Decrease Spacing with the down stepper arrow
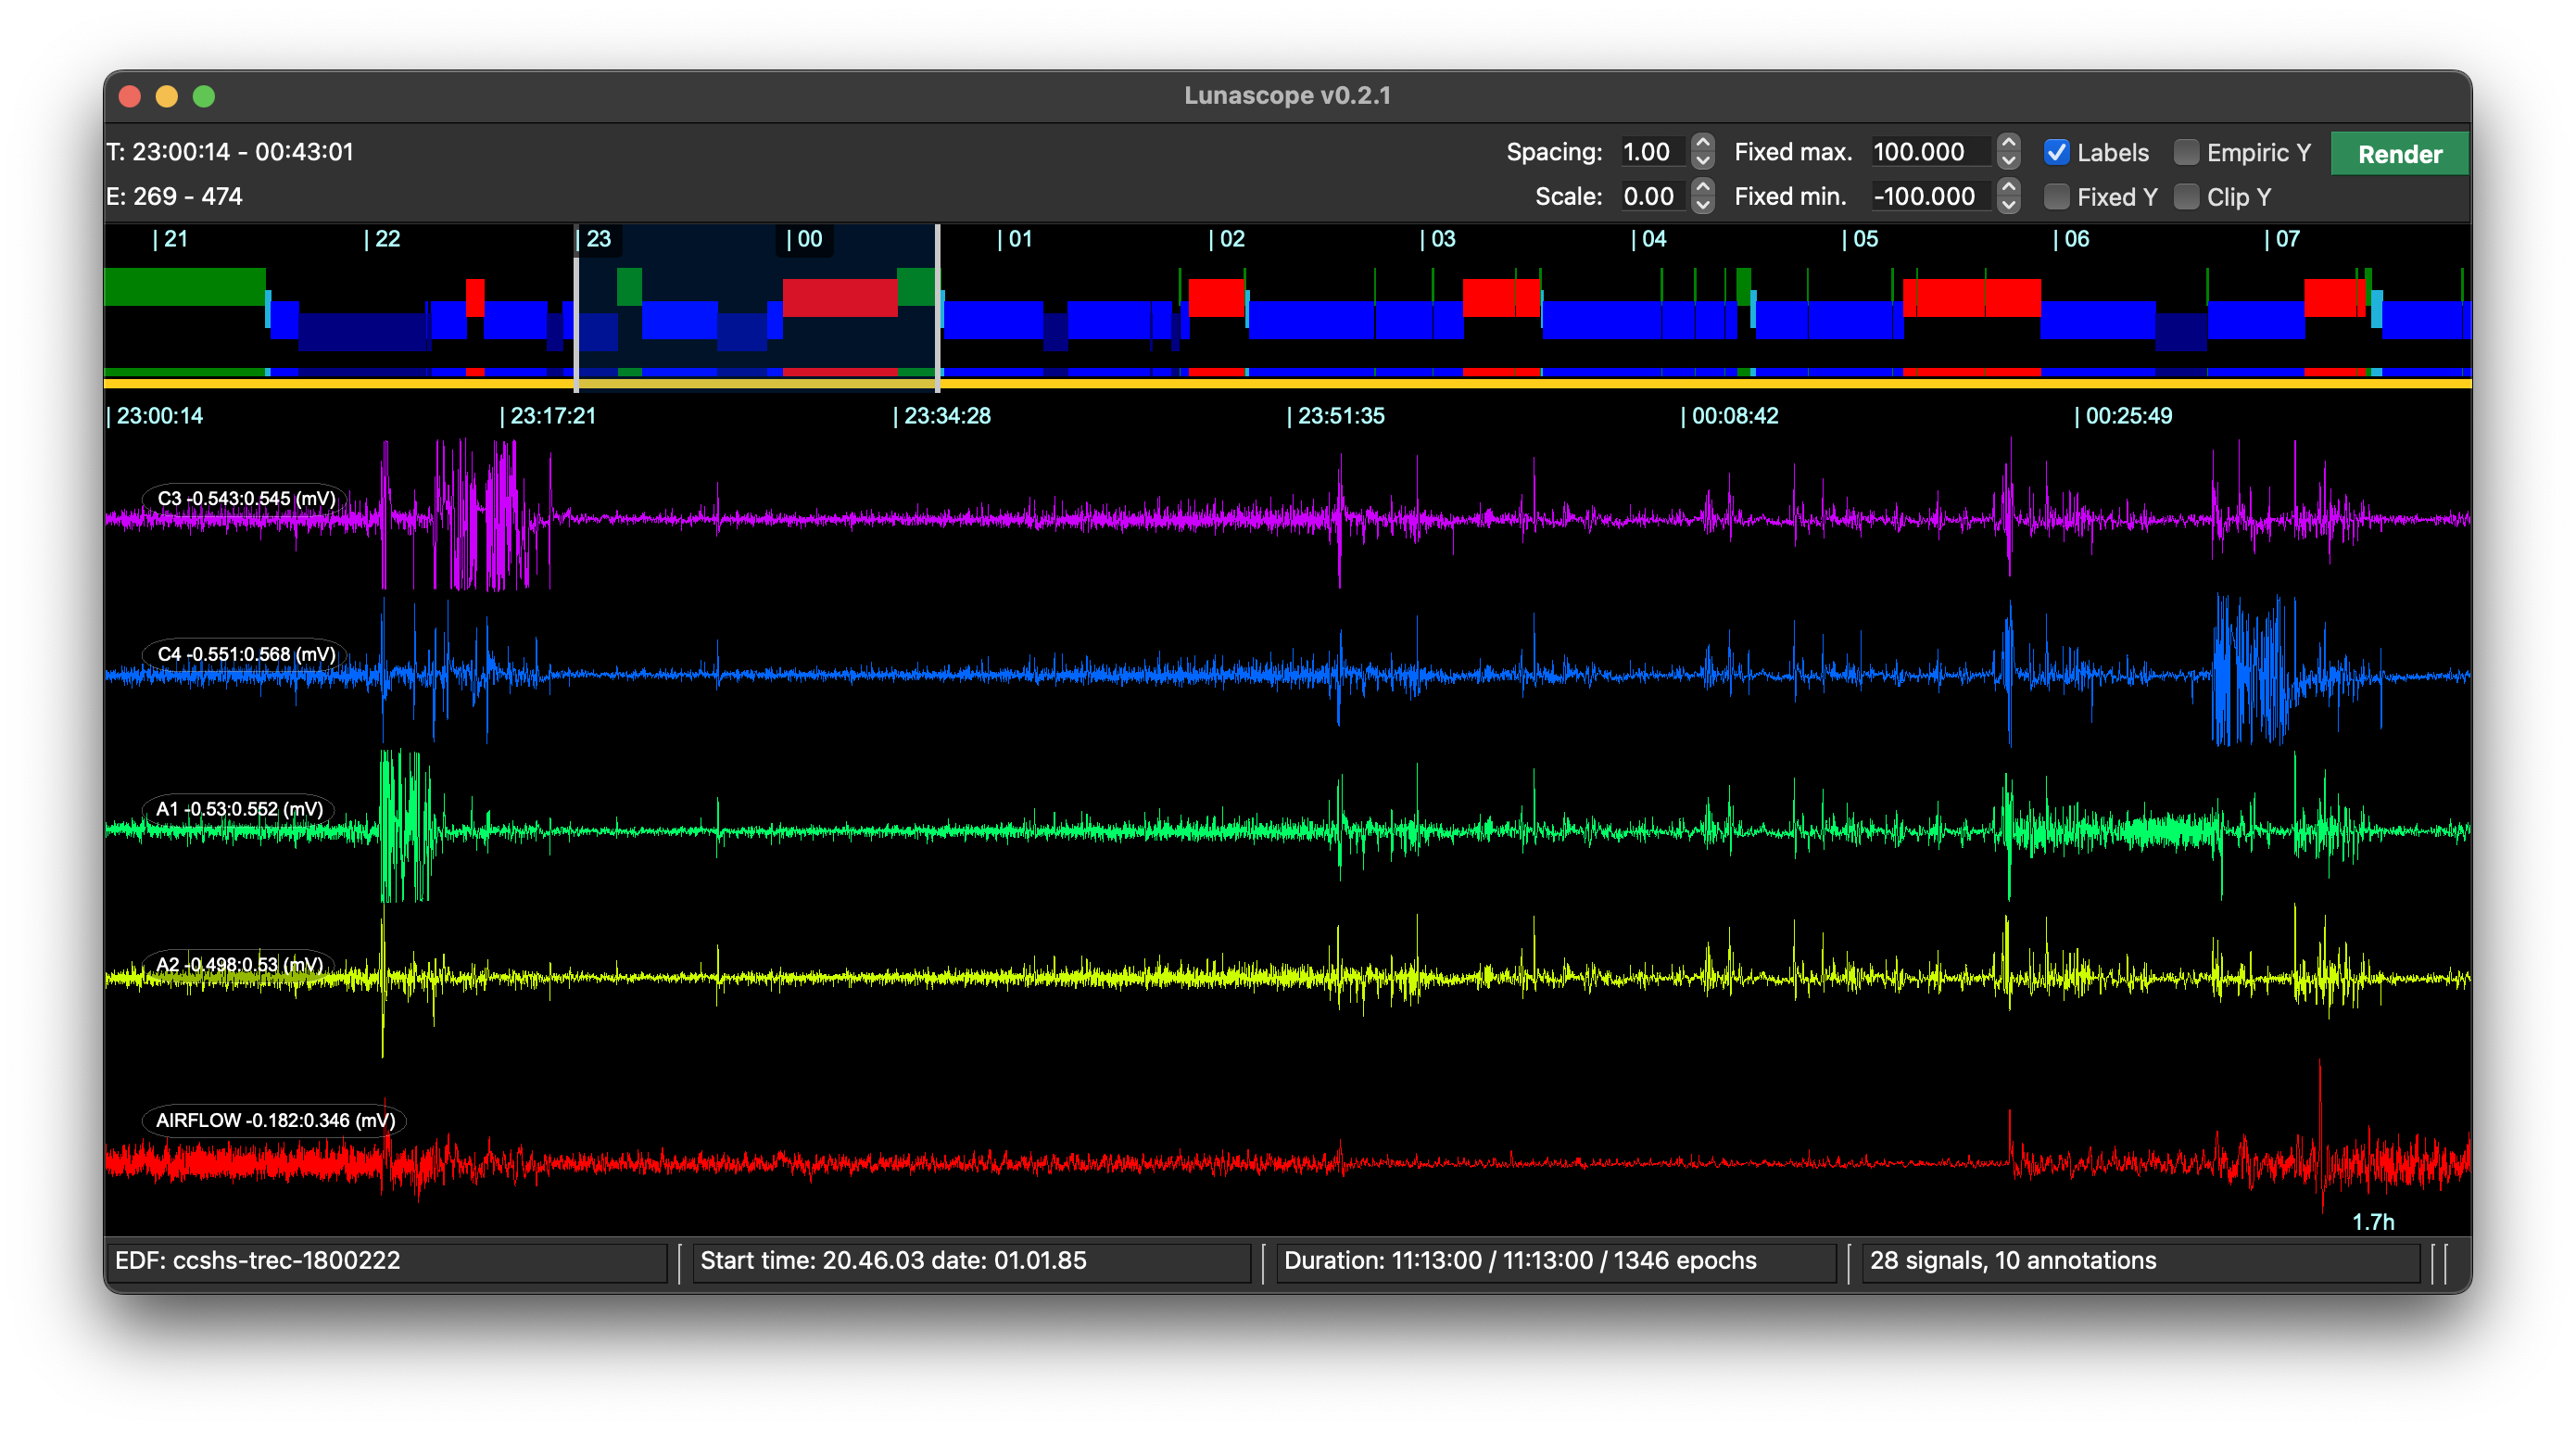The height and width of the screenshot is (1431, 2576). (1703, 161)
